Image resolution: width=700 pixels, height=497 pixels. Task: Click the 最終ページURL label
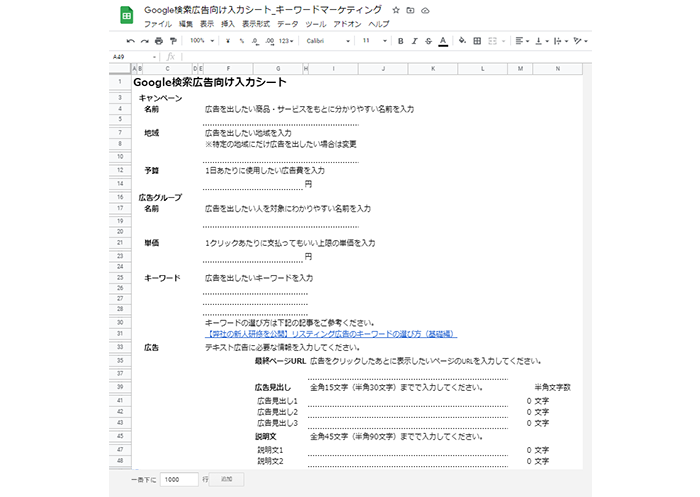[x=280, y=361]
